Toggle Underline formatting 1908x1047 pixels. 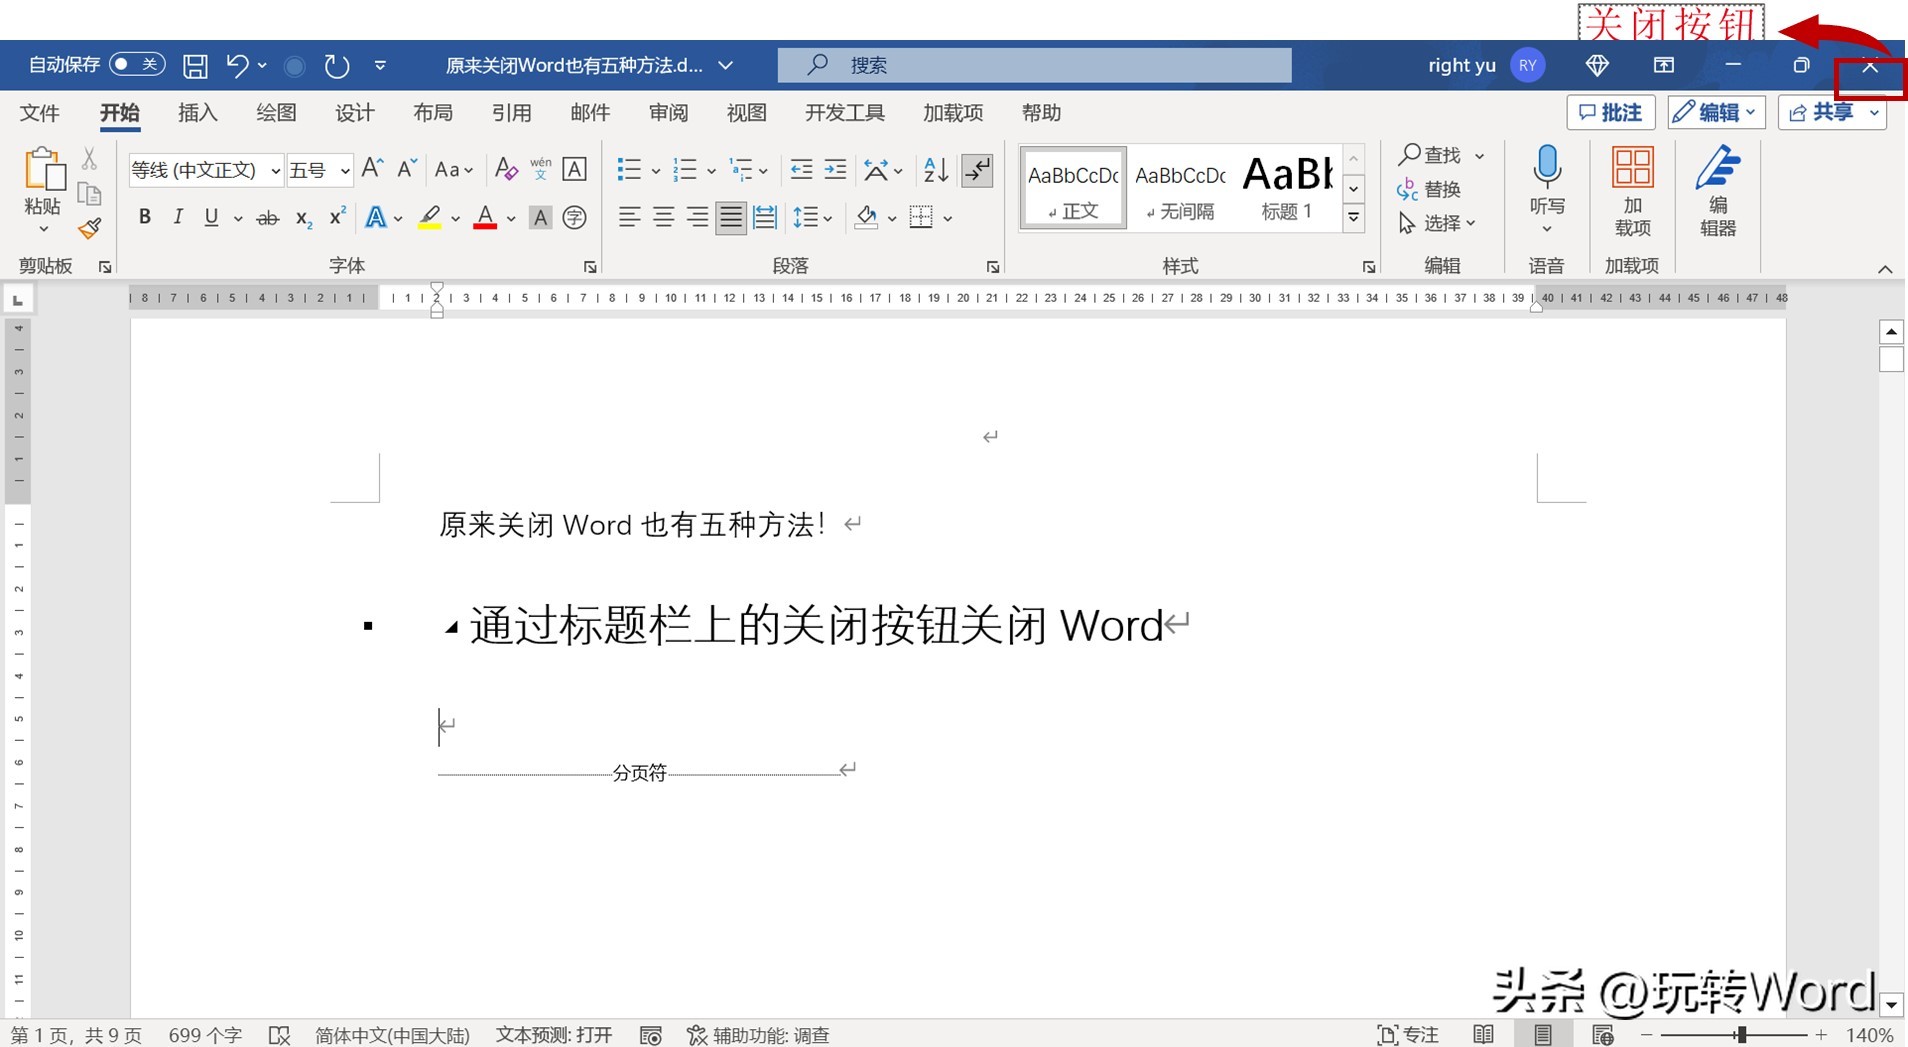pos(211,217)
